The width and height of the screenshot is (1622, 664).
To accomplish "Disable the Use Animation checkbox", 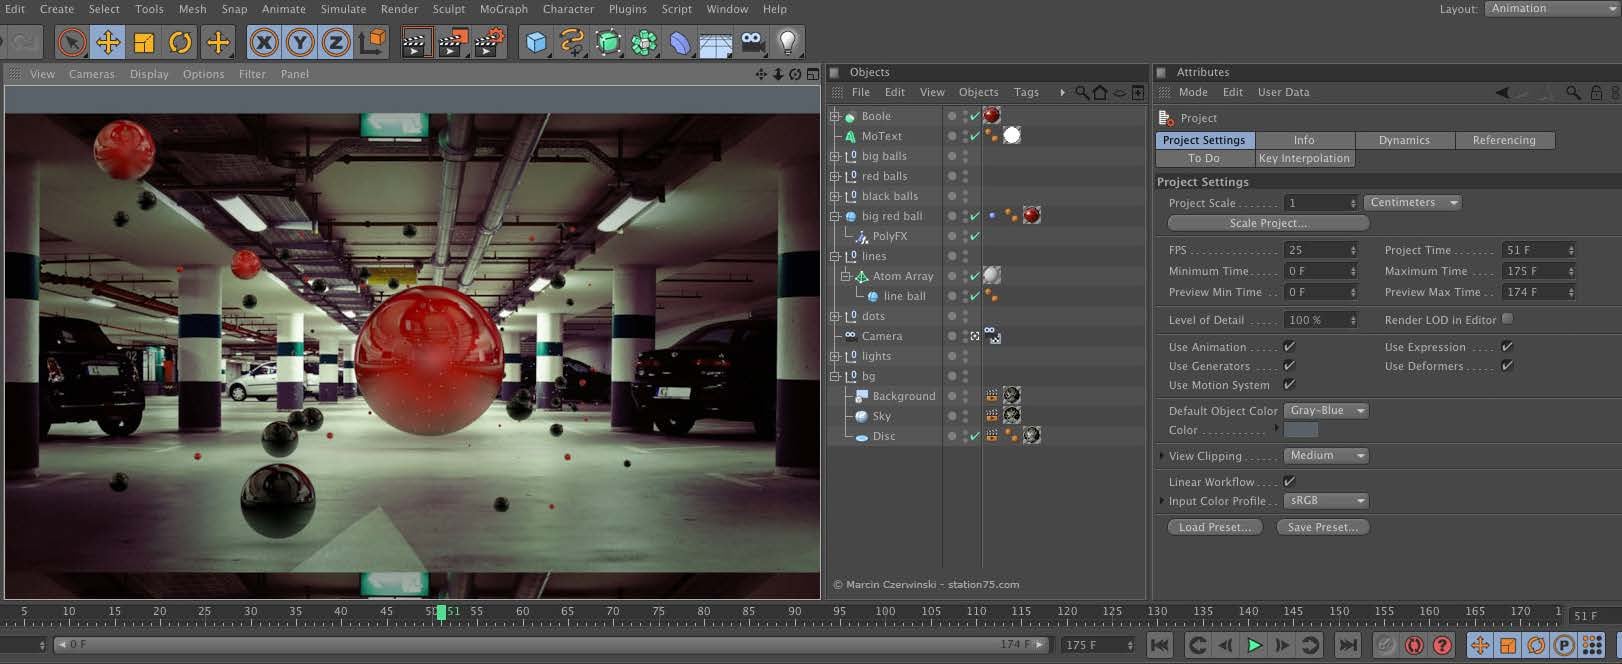I will tap(1289, 347).
